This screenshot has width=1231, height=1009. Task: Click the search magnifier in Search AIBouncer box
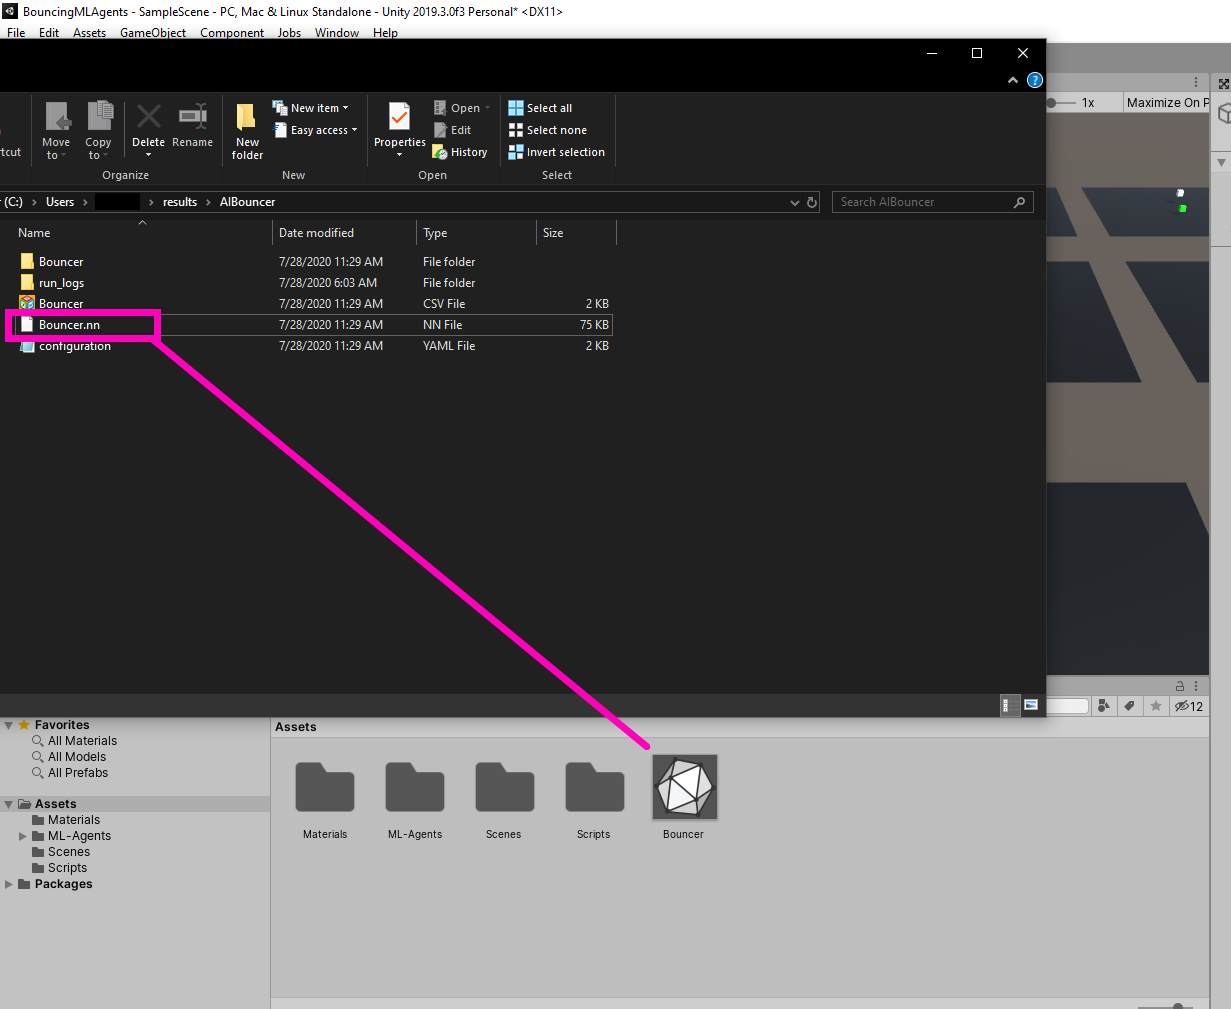(1019, 202)
